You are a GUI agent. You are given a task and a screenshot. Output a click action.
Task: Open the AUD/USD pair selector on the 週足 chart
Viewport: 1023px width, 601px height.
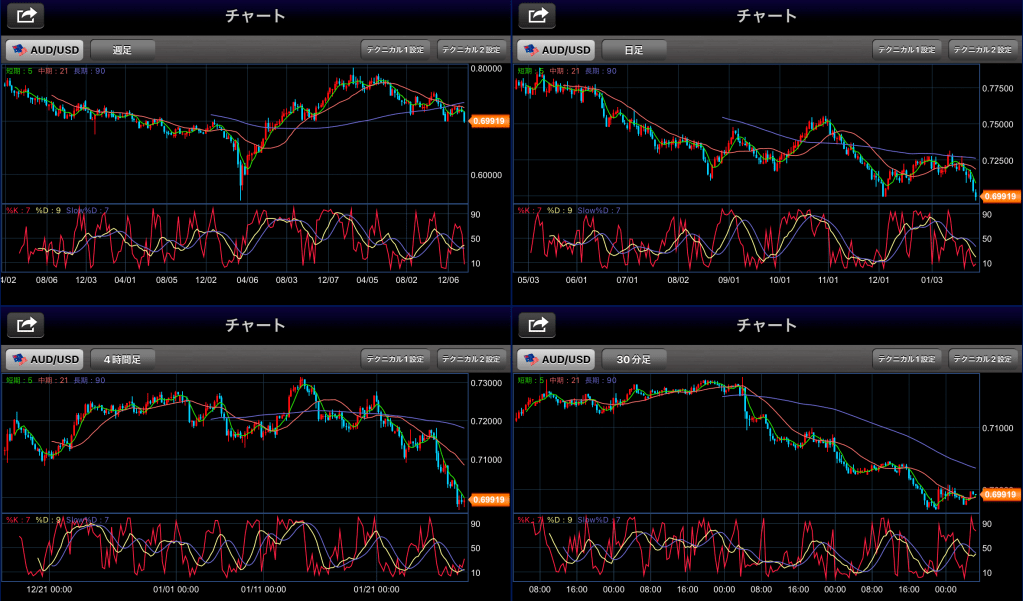pos(44,49)
